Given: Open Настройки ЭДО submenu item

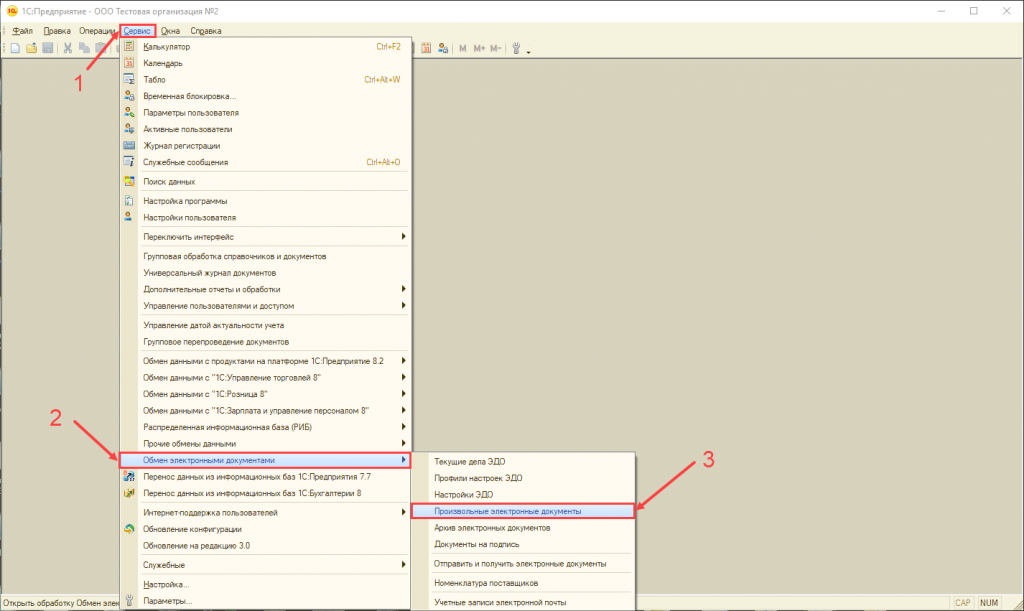Looking at the screenshot, I should coord(464,495).
